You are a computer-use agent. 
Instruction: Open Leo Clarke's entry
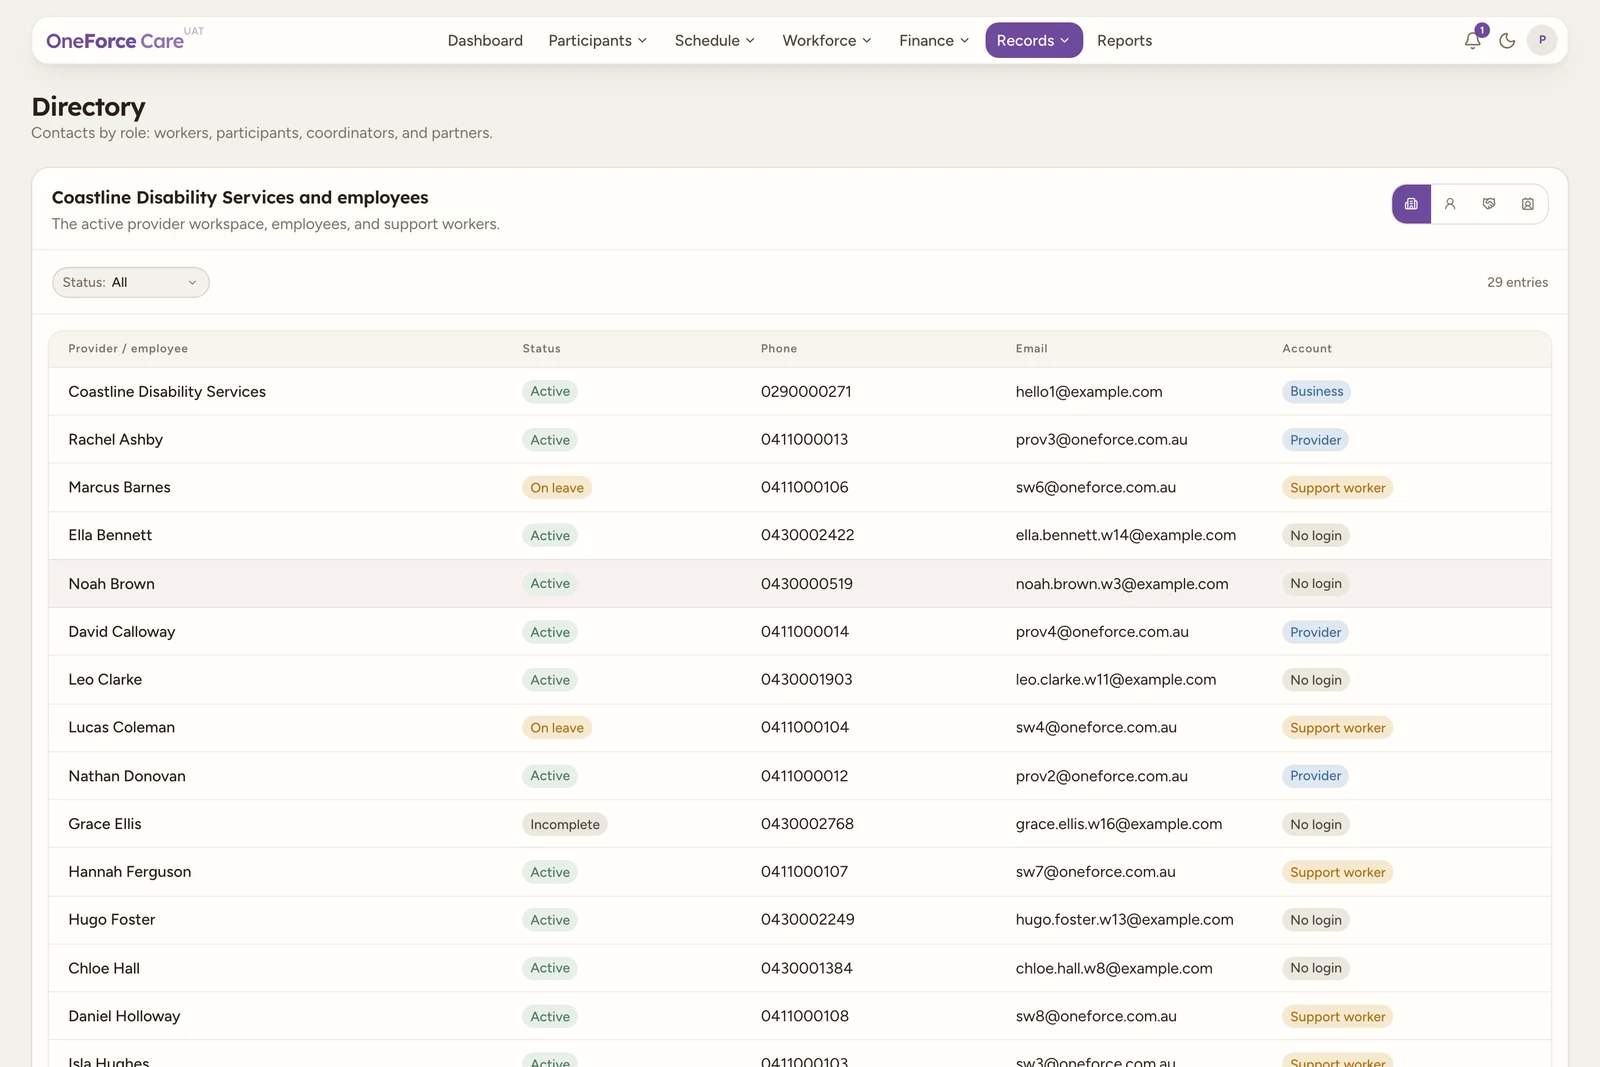(x=800, y=680)
